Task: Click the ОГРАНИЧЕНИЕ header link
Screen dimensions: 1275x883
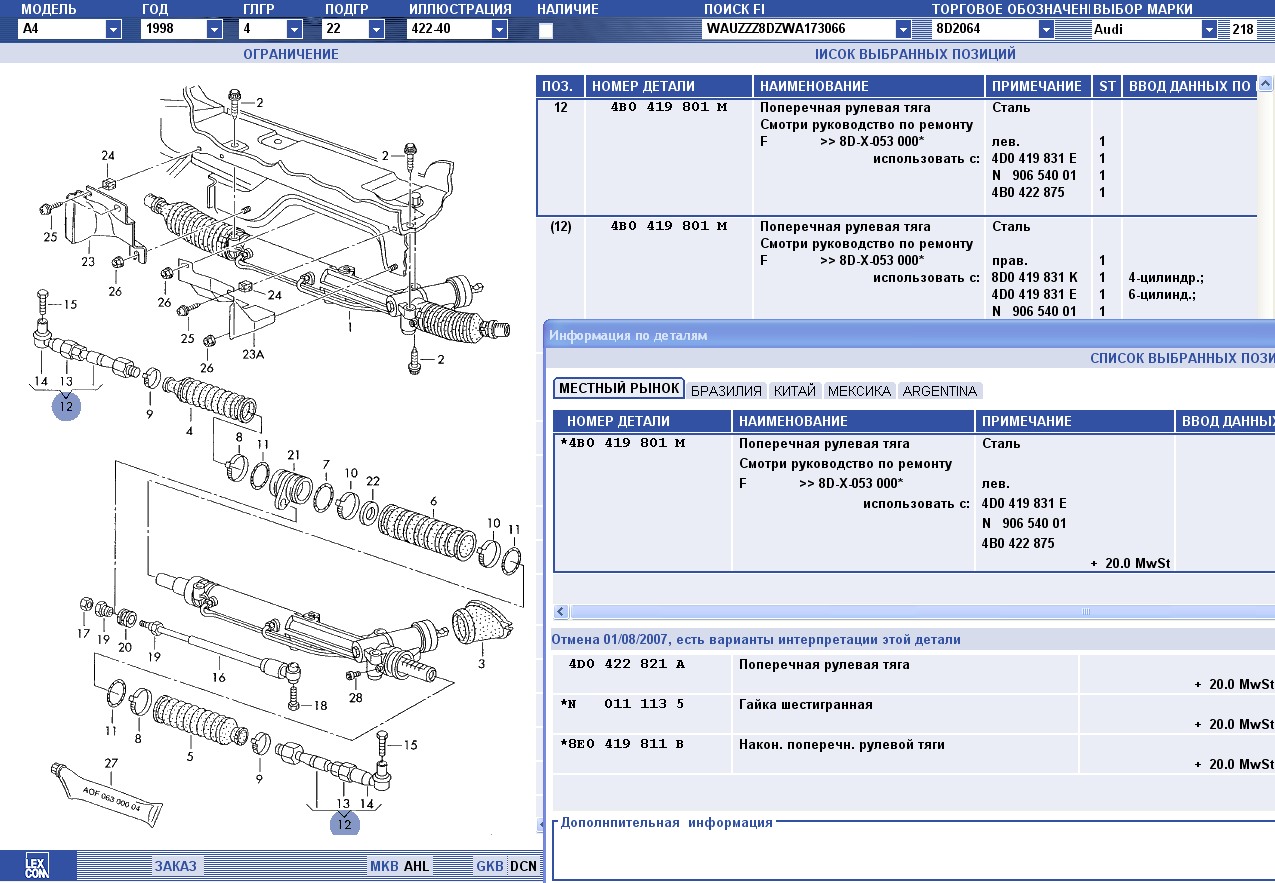Action: coord(291,54)
